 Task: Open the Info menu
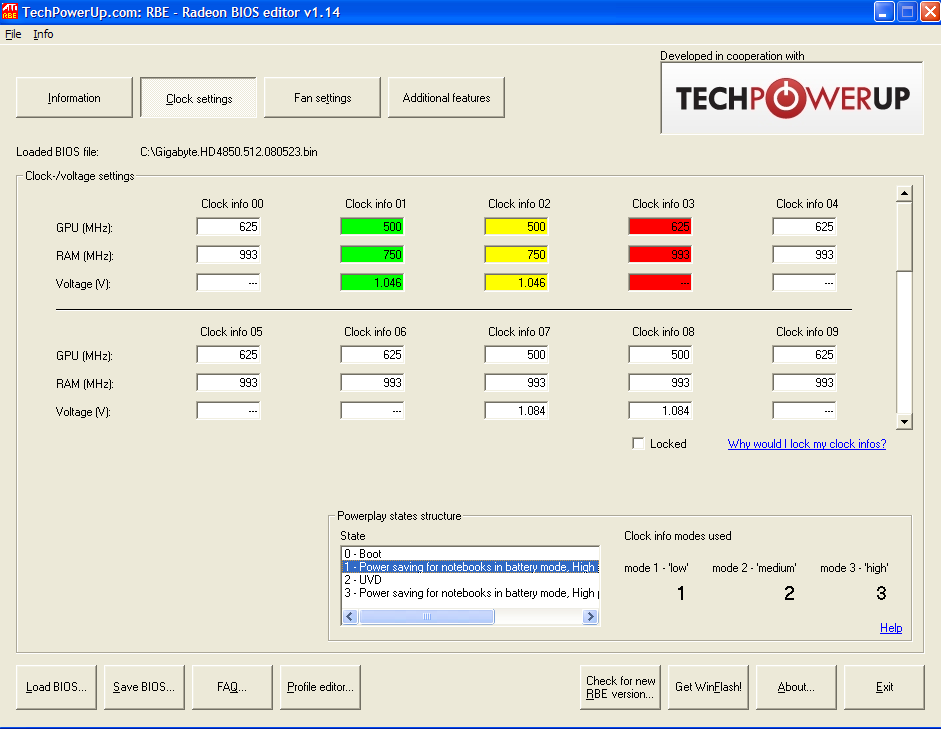pyautogui.click(x=43, y=34)
